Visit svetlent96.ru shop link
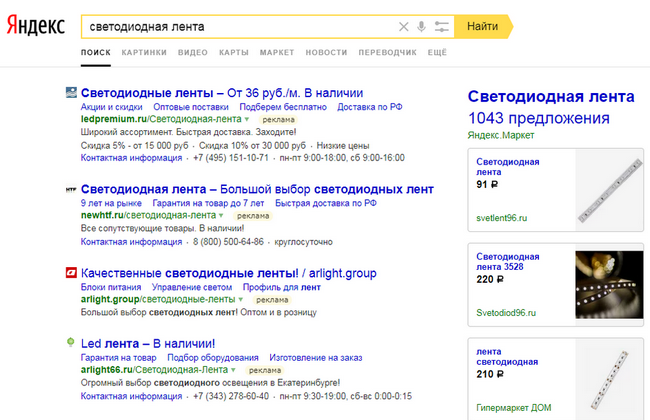 502,218
